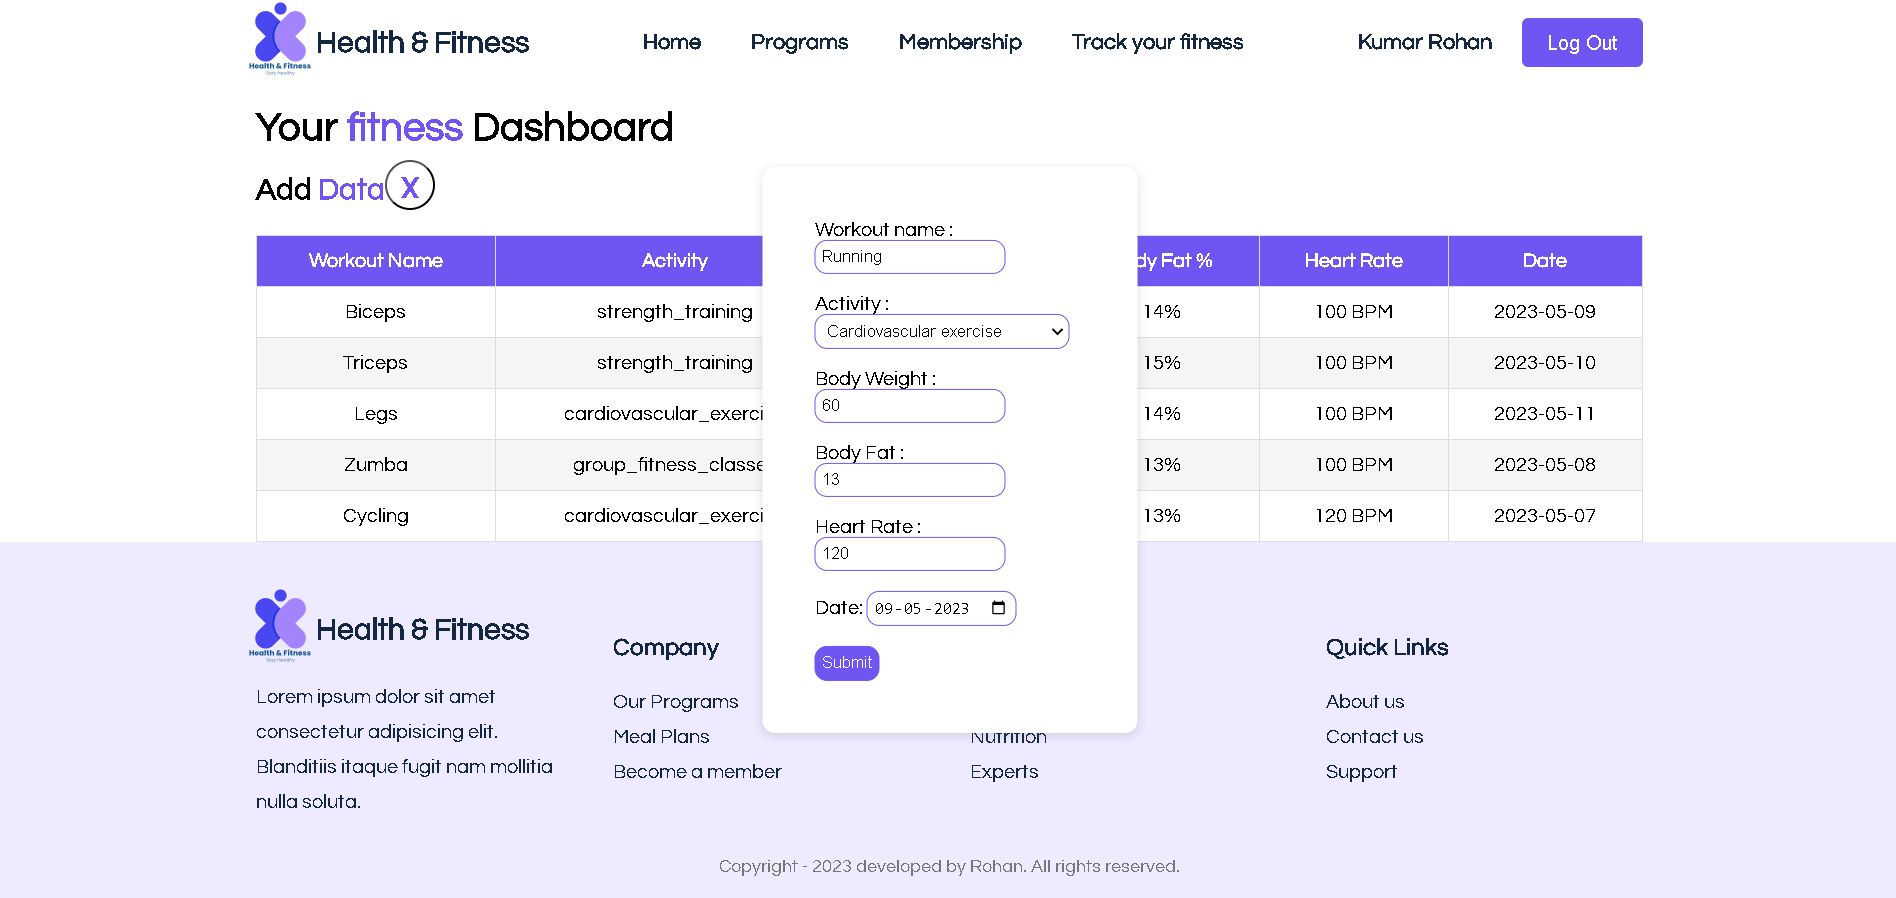Screen dimensions: 1896x898
Task: Click date 2023-05-11 cell
Action: click(1545, 414)
